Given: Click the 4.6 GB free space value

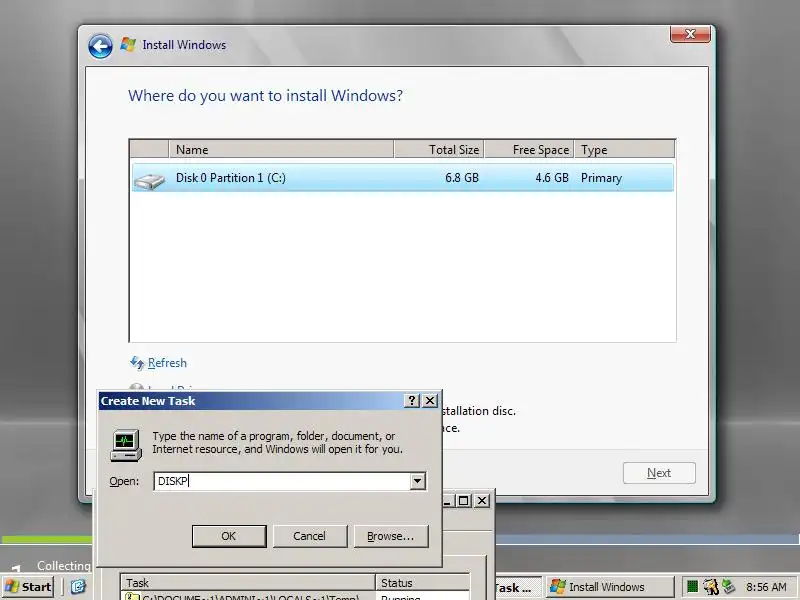Looking at the screenshot, I should pyautogui.click(x=552, y=178).
